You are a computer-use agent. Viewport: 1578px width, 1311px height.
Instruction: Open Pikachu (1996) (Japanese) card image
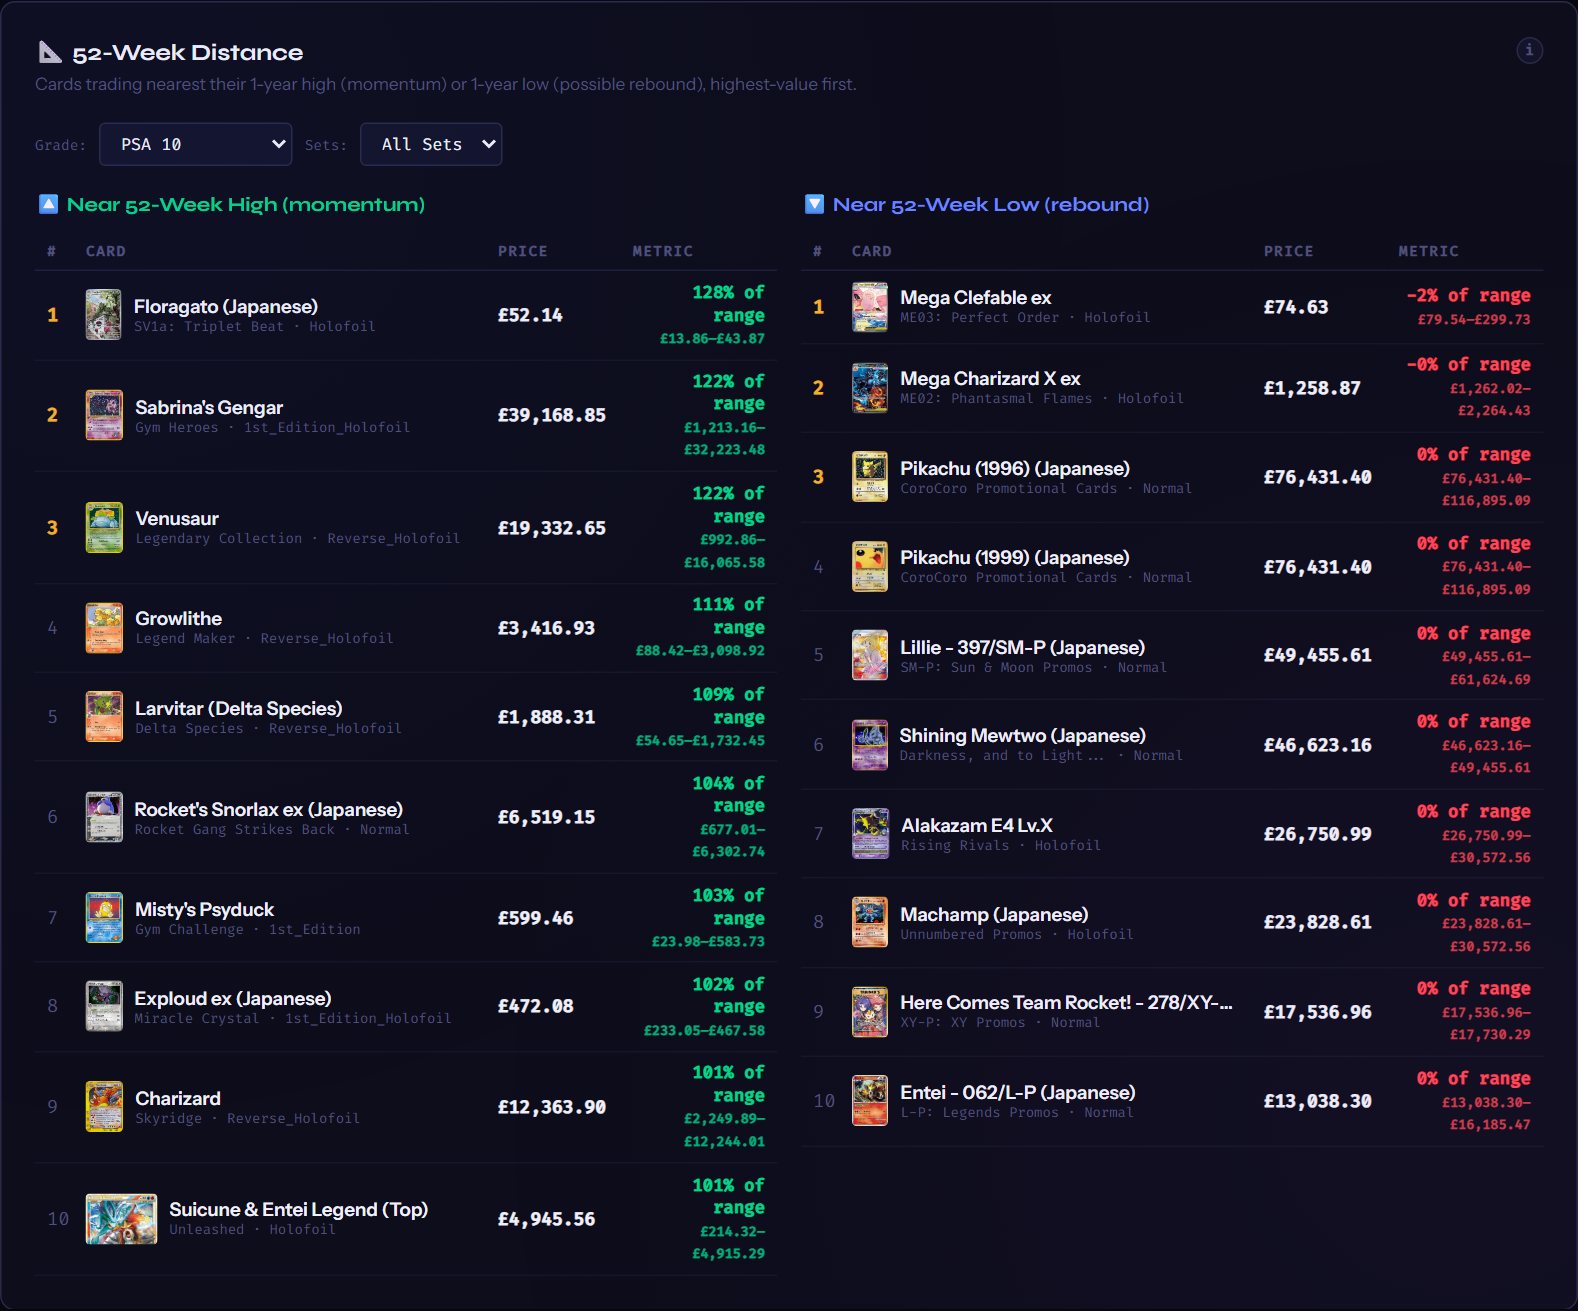click(x=870, y=477)
